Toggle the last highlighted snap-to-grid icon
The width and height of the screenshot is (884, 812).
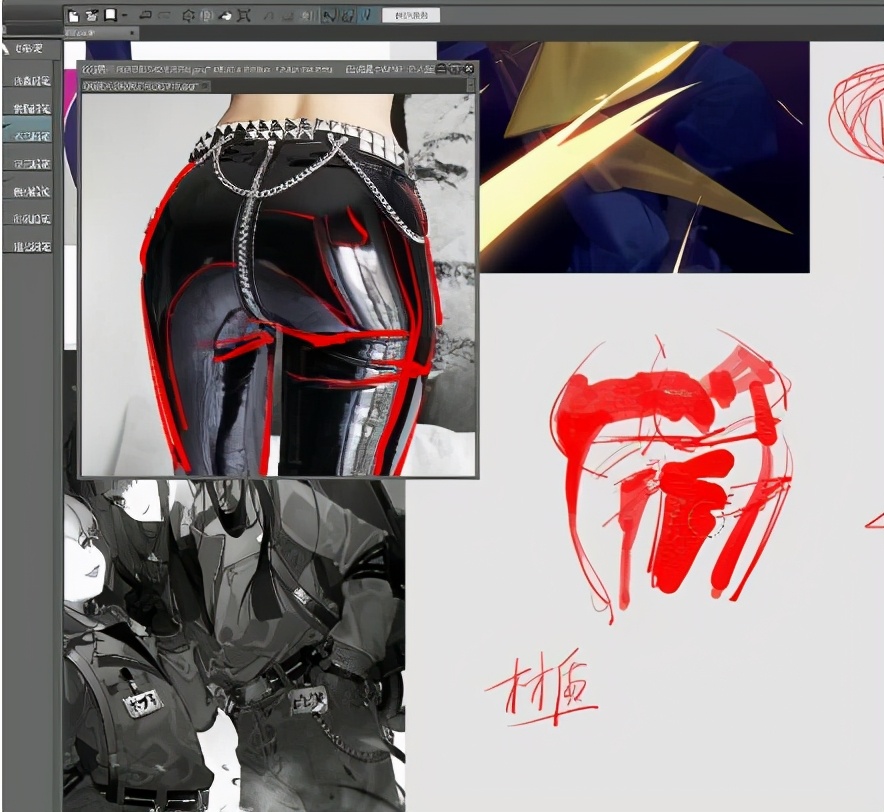click(x=367, y=15)
